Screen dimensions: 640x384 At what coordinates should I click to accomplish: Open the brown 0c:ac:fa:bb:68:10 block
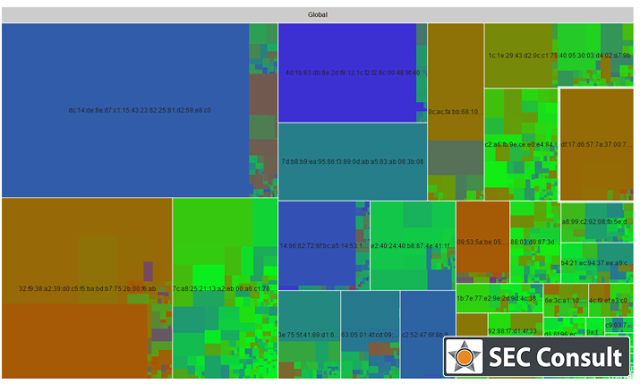(x=456, y=111)
